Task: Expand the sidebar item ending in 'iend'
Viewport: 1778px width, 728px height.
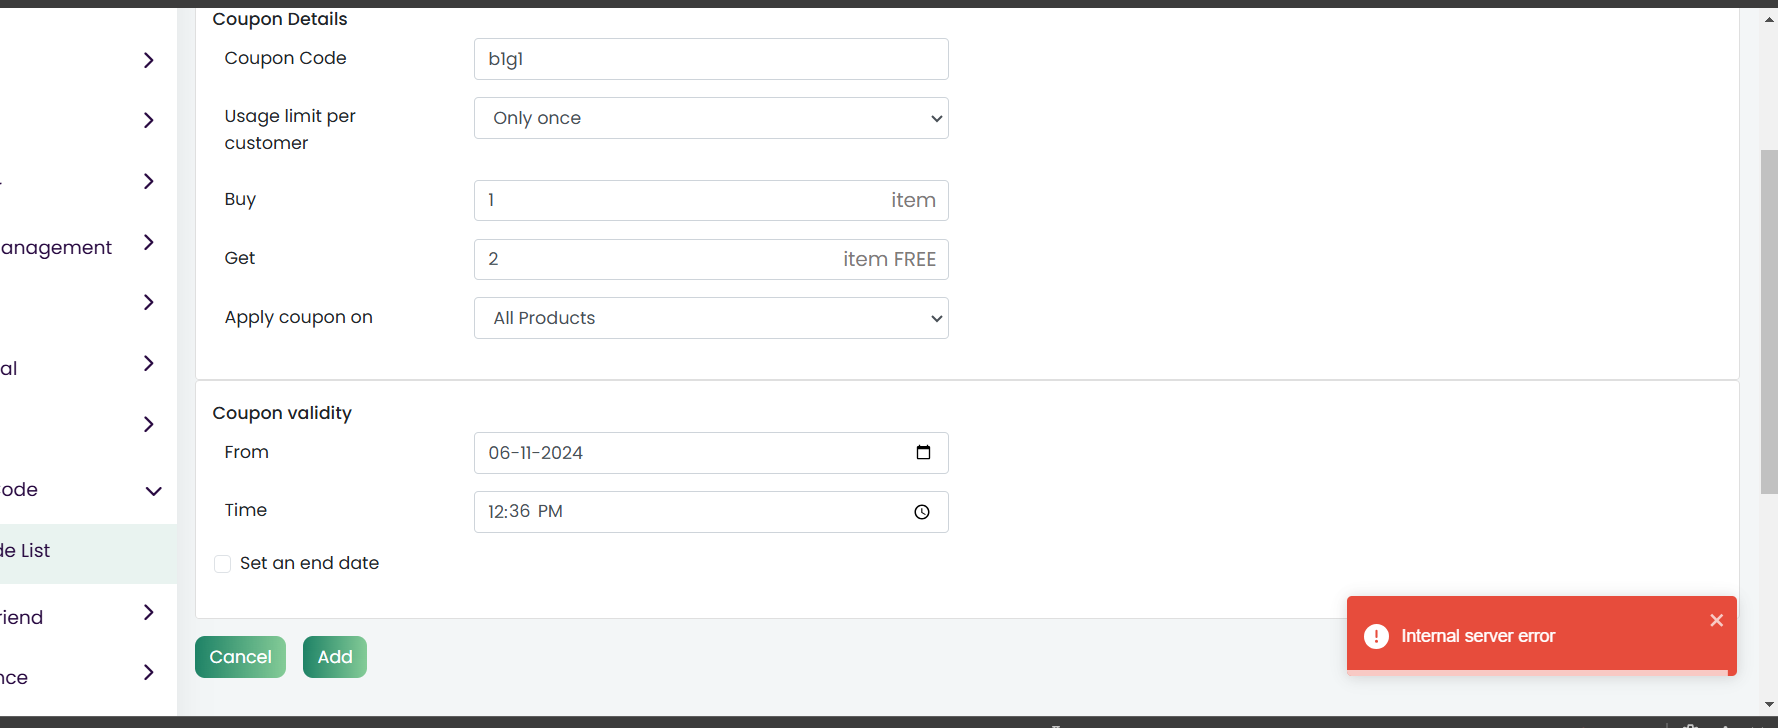Action: (x=148, y=612)
